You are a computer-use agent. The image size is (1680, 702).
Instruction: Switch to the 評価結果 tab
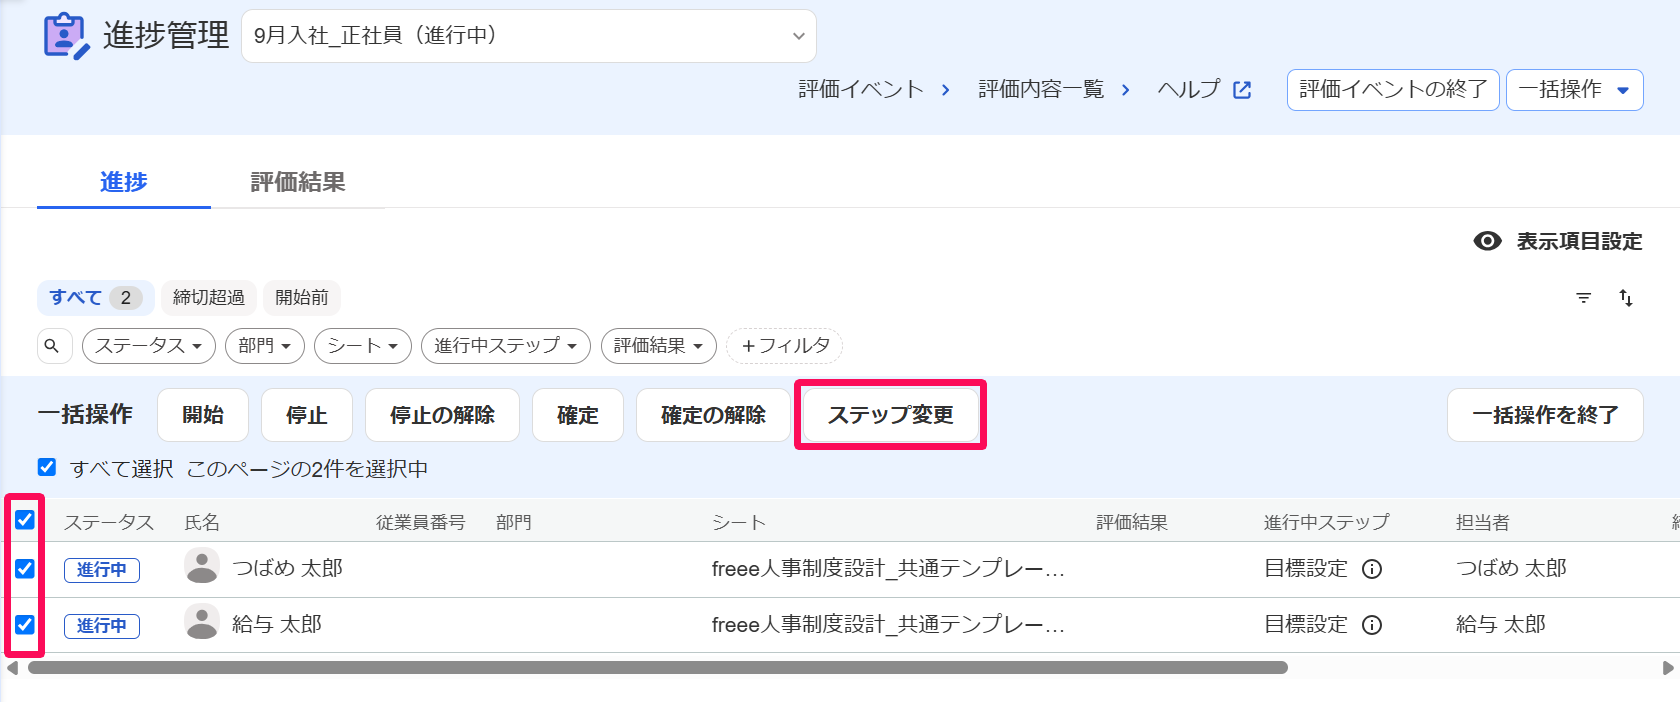(298, 182)
